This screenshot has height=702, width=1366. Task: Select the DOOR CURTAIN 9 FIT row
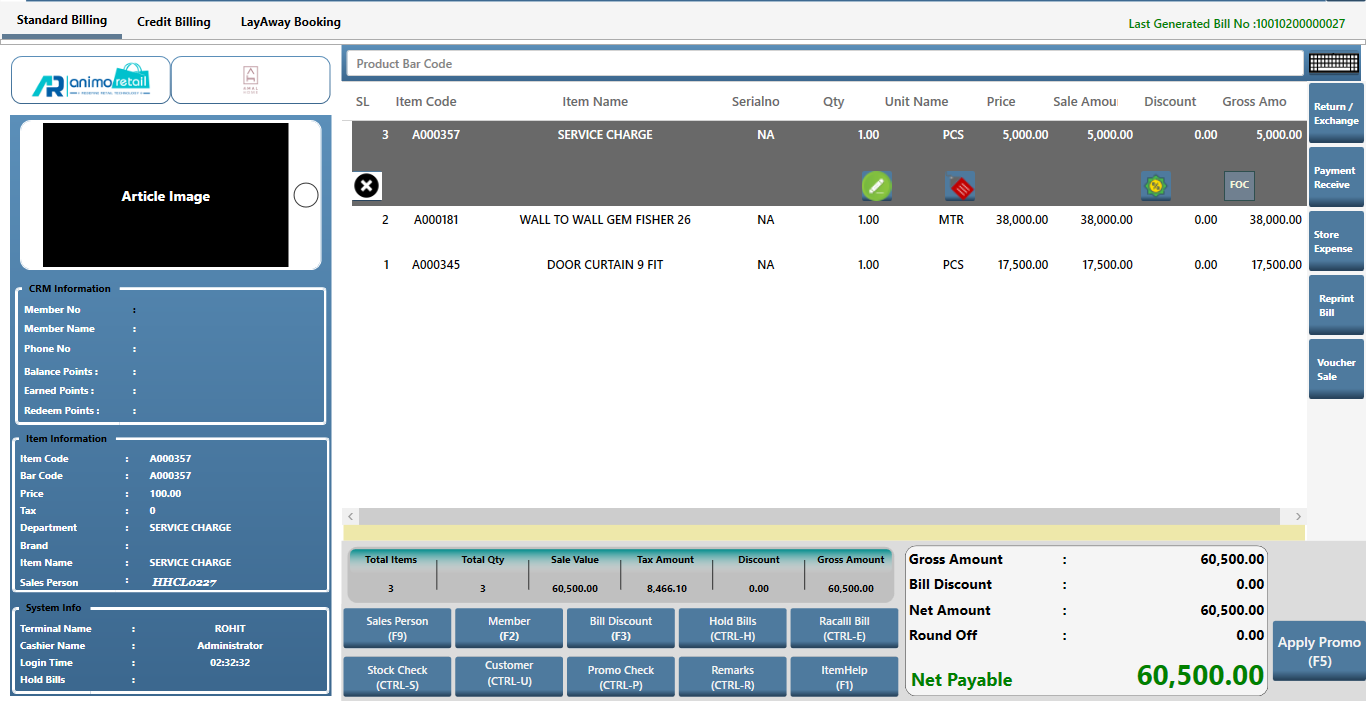coord(605,265)
